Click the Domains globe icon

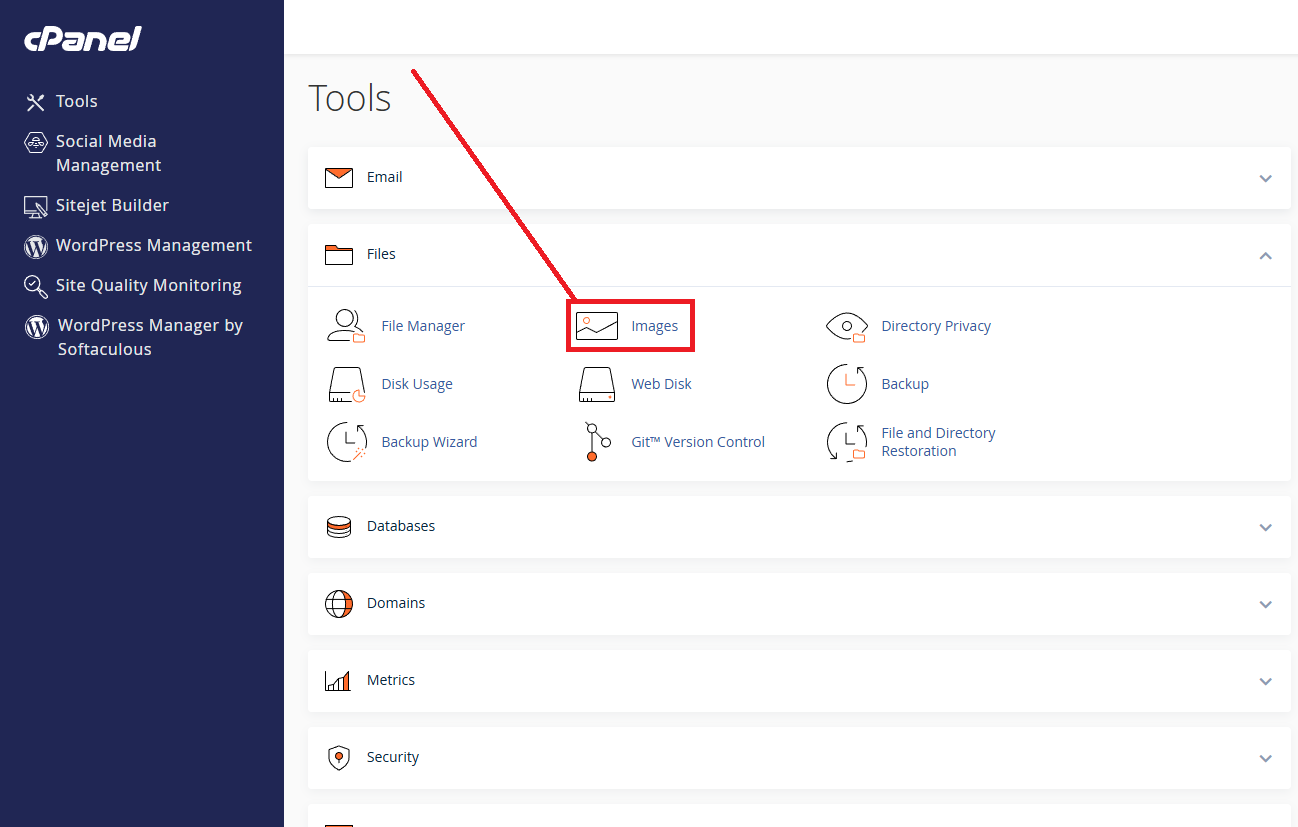339,604
